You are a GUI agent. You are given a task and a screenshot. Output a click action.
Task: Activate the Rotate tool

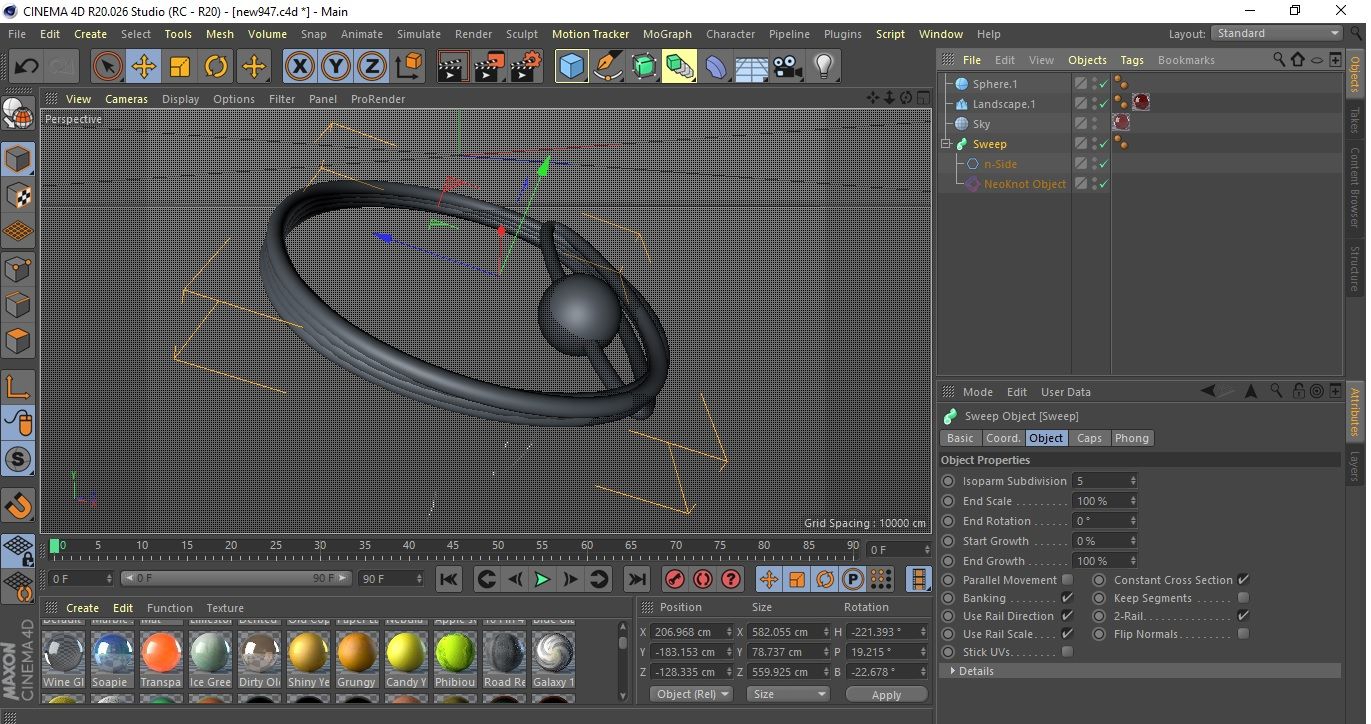(216, 67)
